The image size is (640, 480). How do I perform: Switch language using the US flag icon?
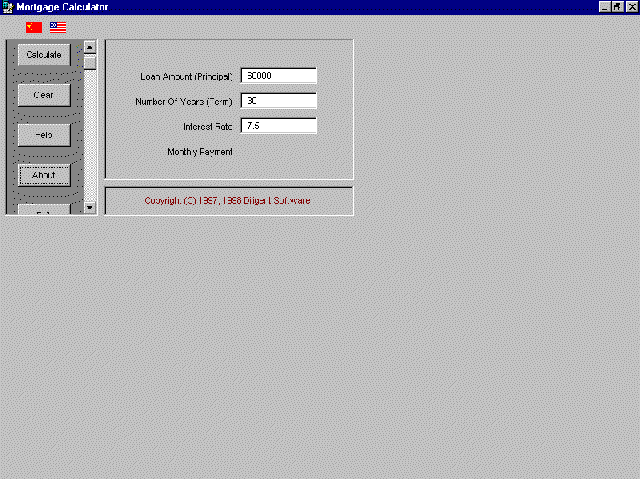coord(58,27)
